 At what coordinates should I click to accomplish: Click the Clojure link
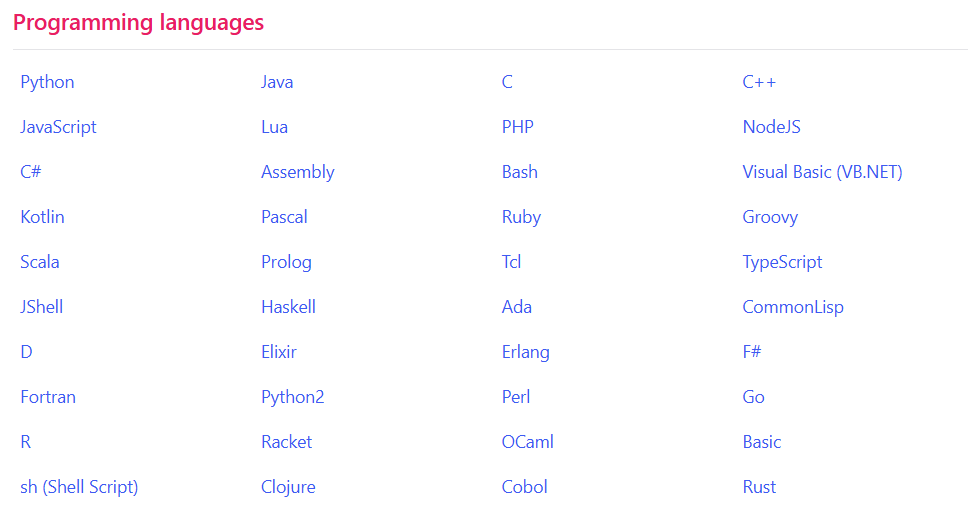pos(288,487)
